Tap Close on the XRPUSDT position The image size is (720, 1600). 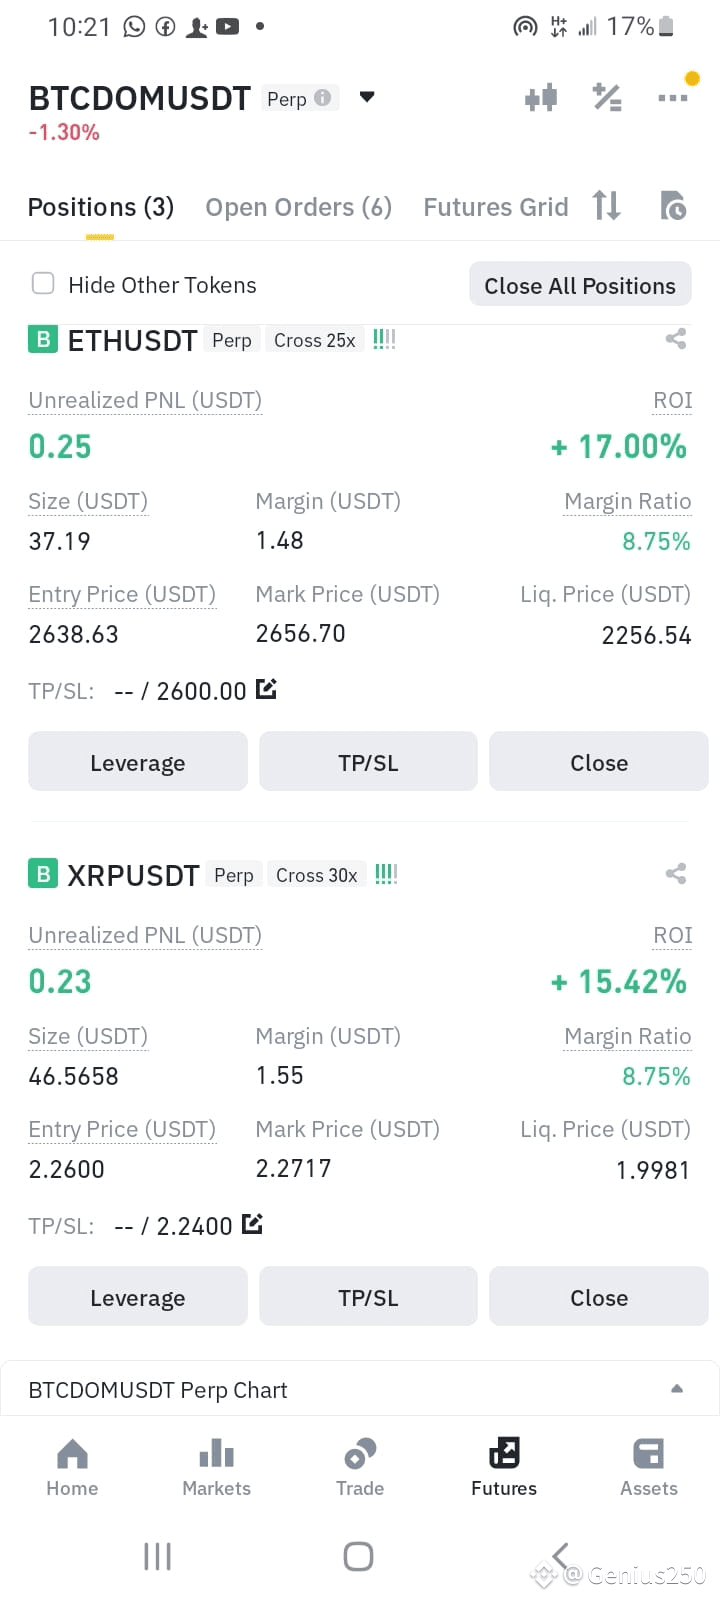point(599,1297)
